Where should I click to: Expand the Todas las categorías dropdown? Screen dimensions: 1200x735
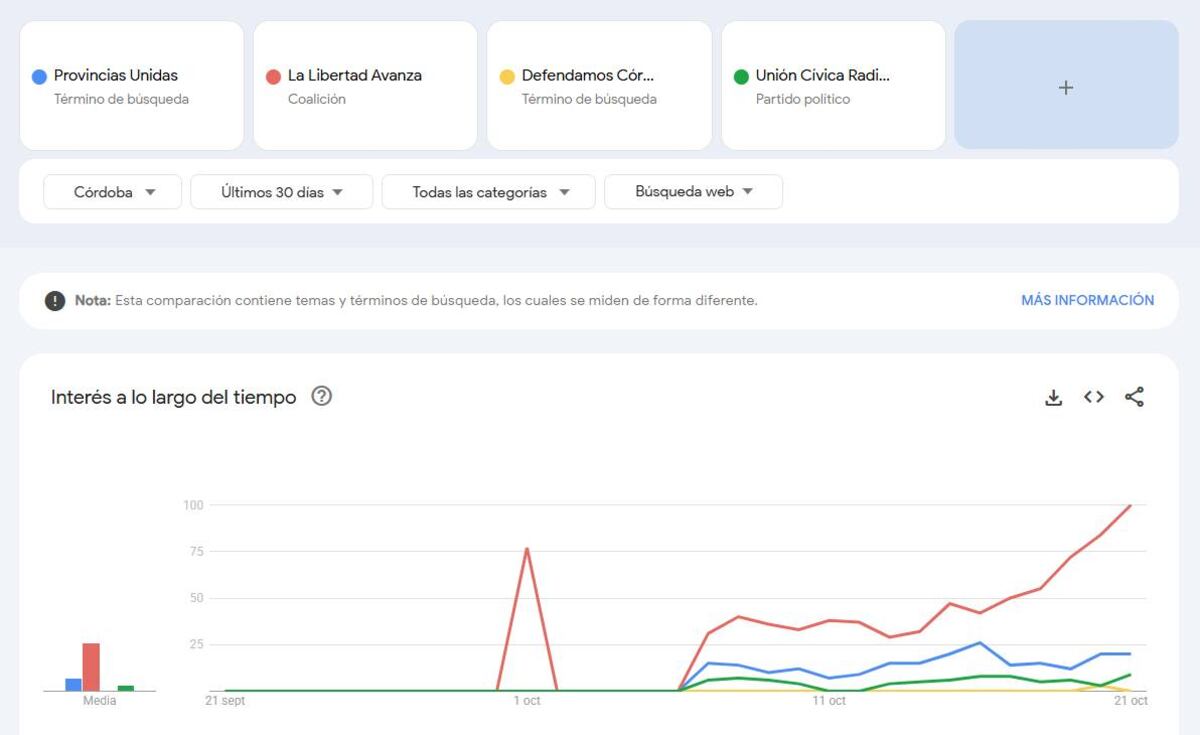point(489,192)
